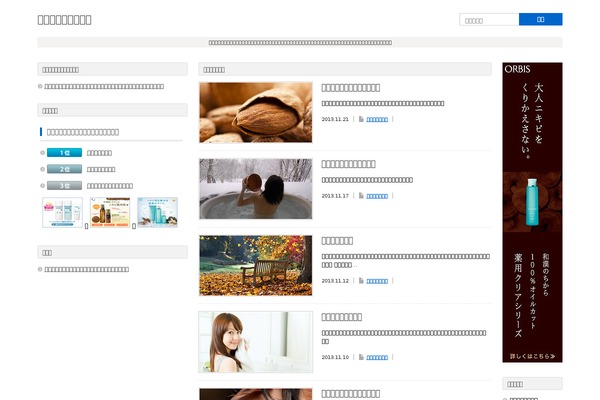Open product image with teal tubes and bottles

click(157, 212)
